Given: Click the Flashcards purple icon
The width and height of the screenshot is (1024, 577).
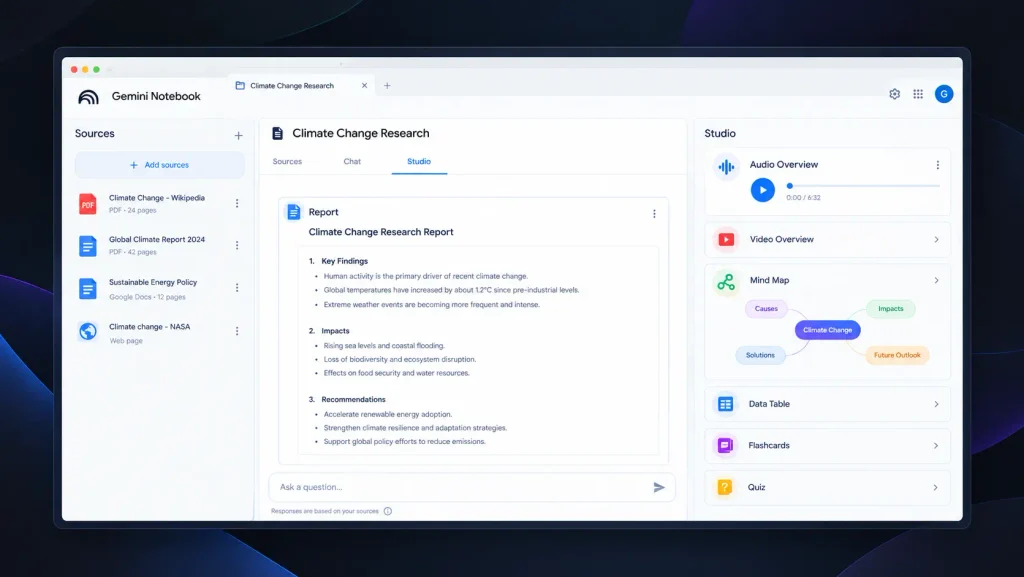Looking at the screenshot, I should (726, 446).
